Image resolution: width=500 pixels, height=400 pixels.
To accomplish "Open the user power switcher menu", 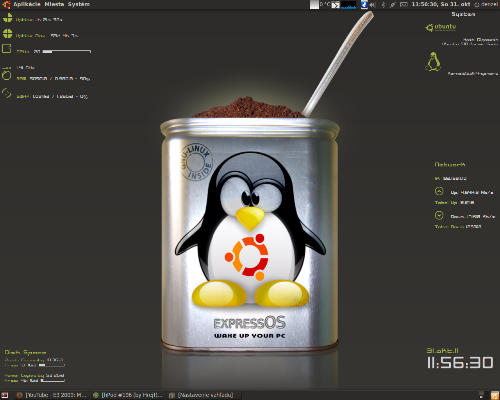I will pos(486,4).
